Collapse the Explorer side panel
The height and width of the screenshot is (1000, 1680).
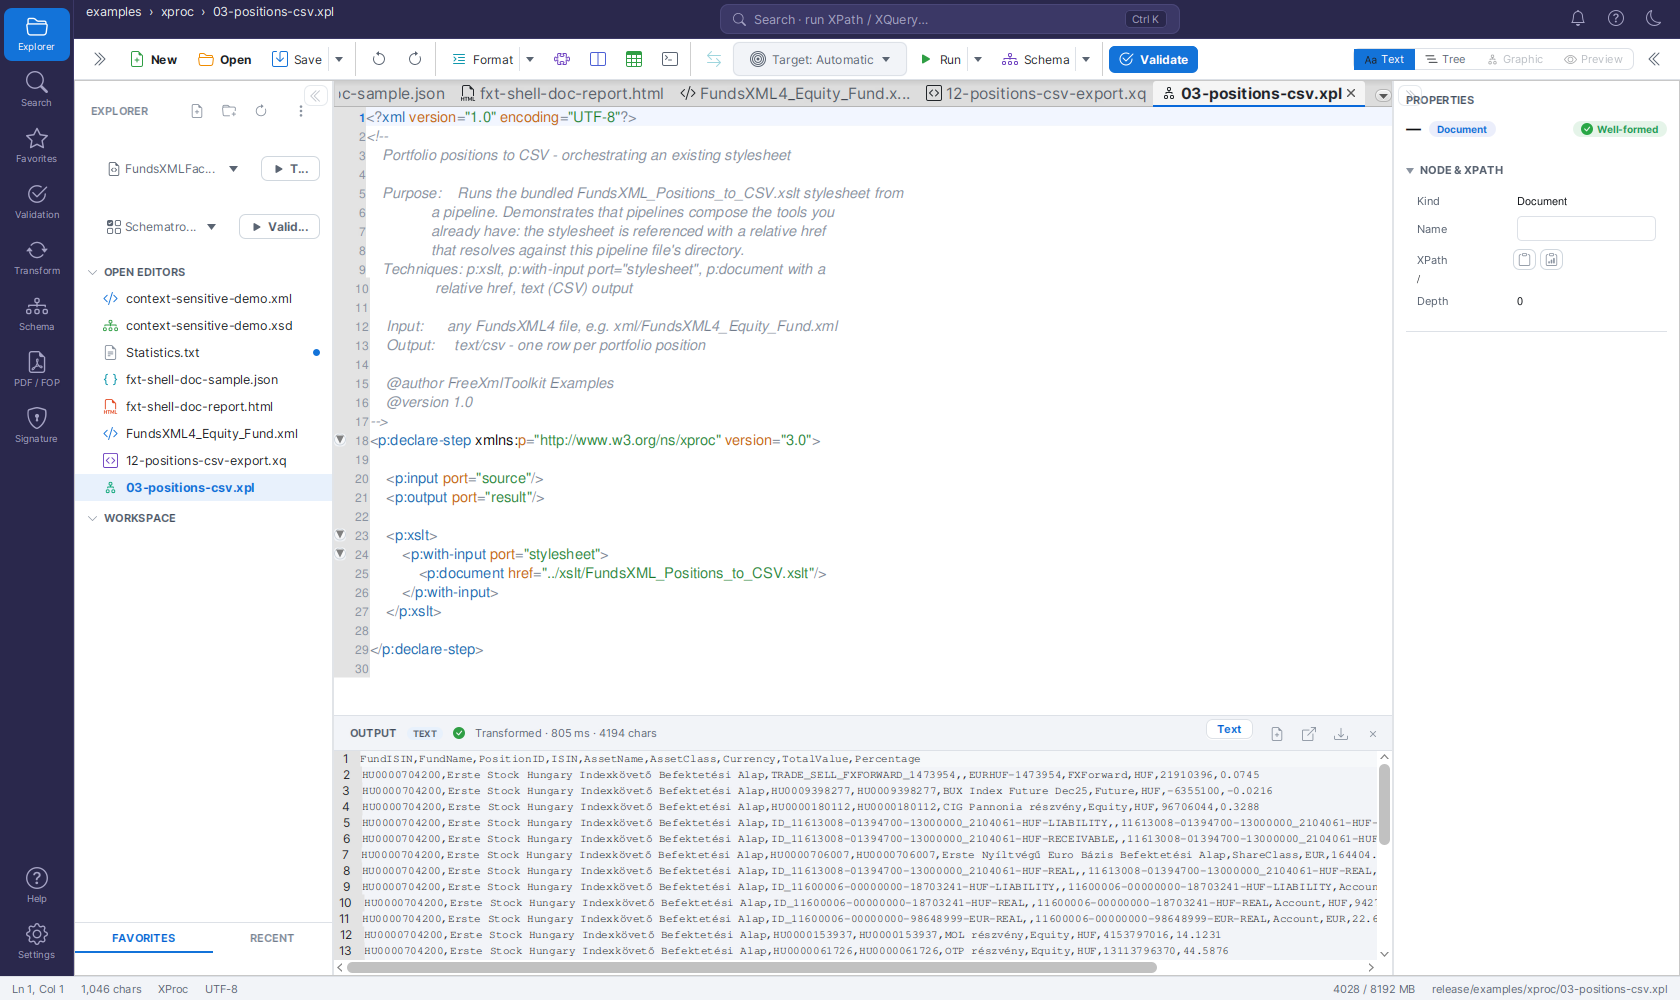coord(316,96)
